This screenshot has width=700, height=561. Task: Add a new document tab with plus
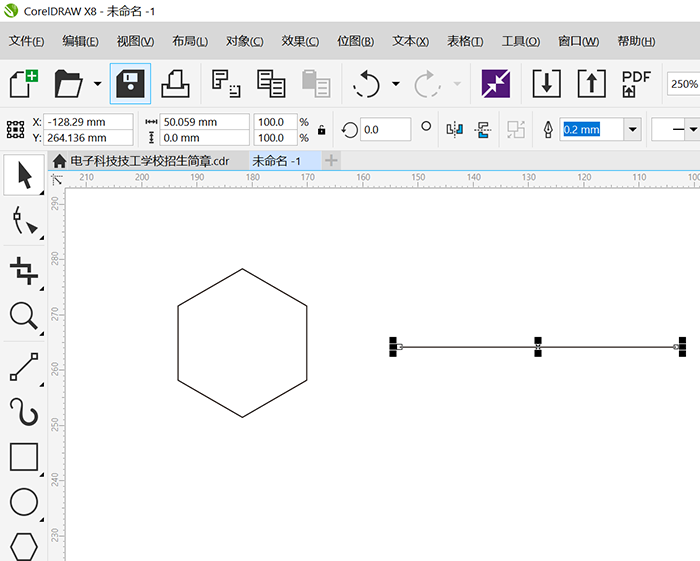[331, 161]
